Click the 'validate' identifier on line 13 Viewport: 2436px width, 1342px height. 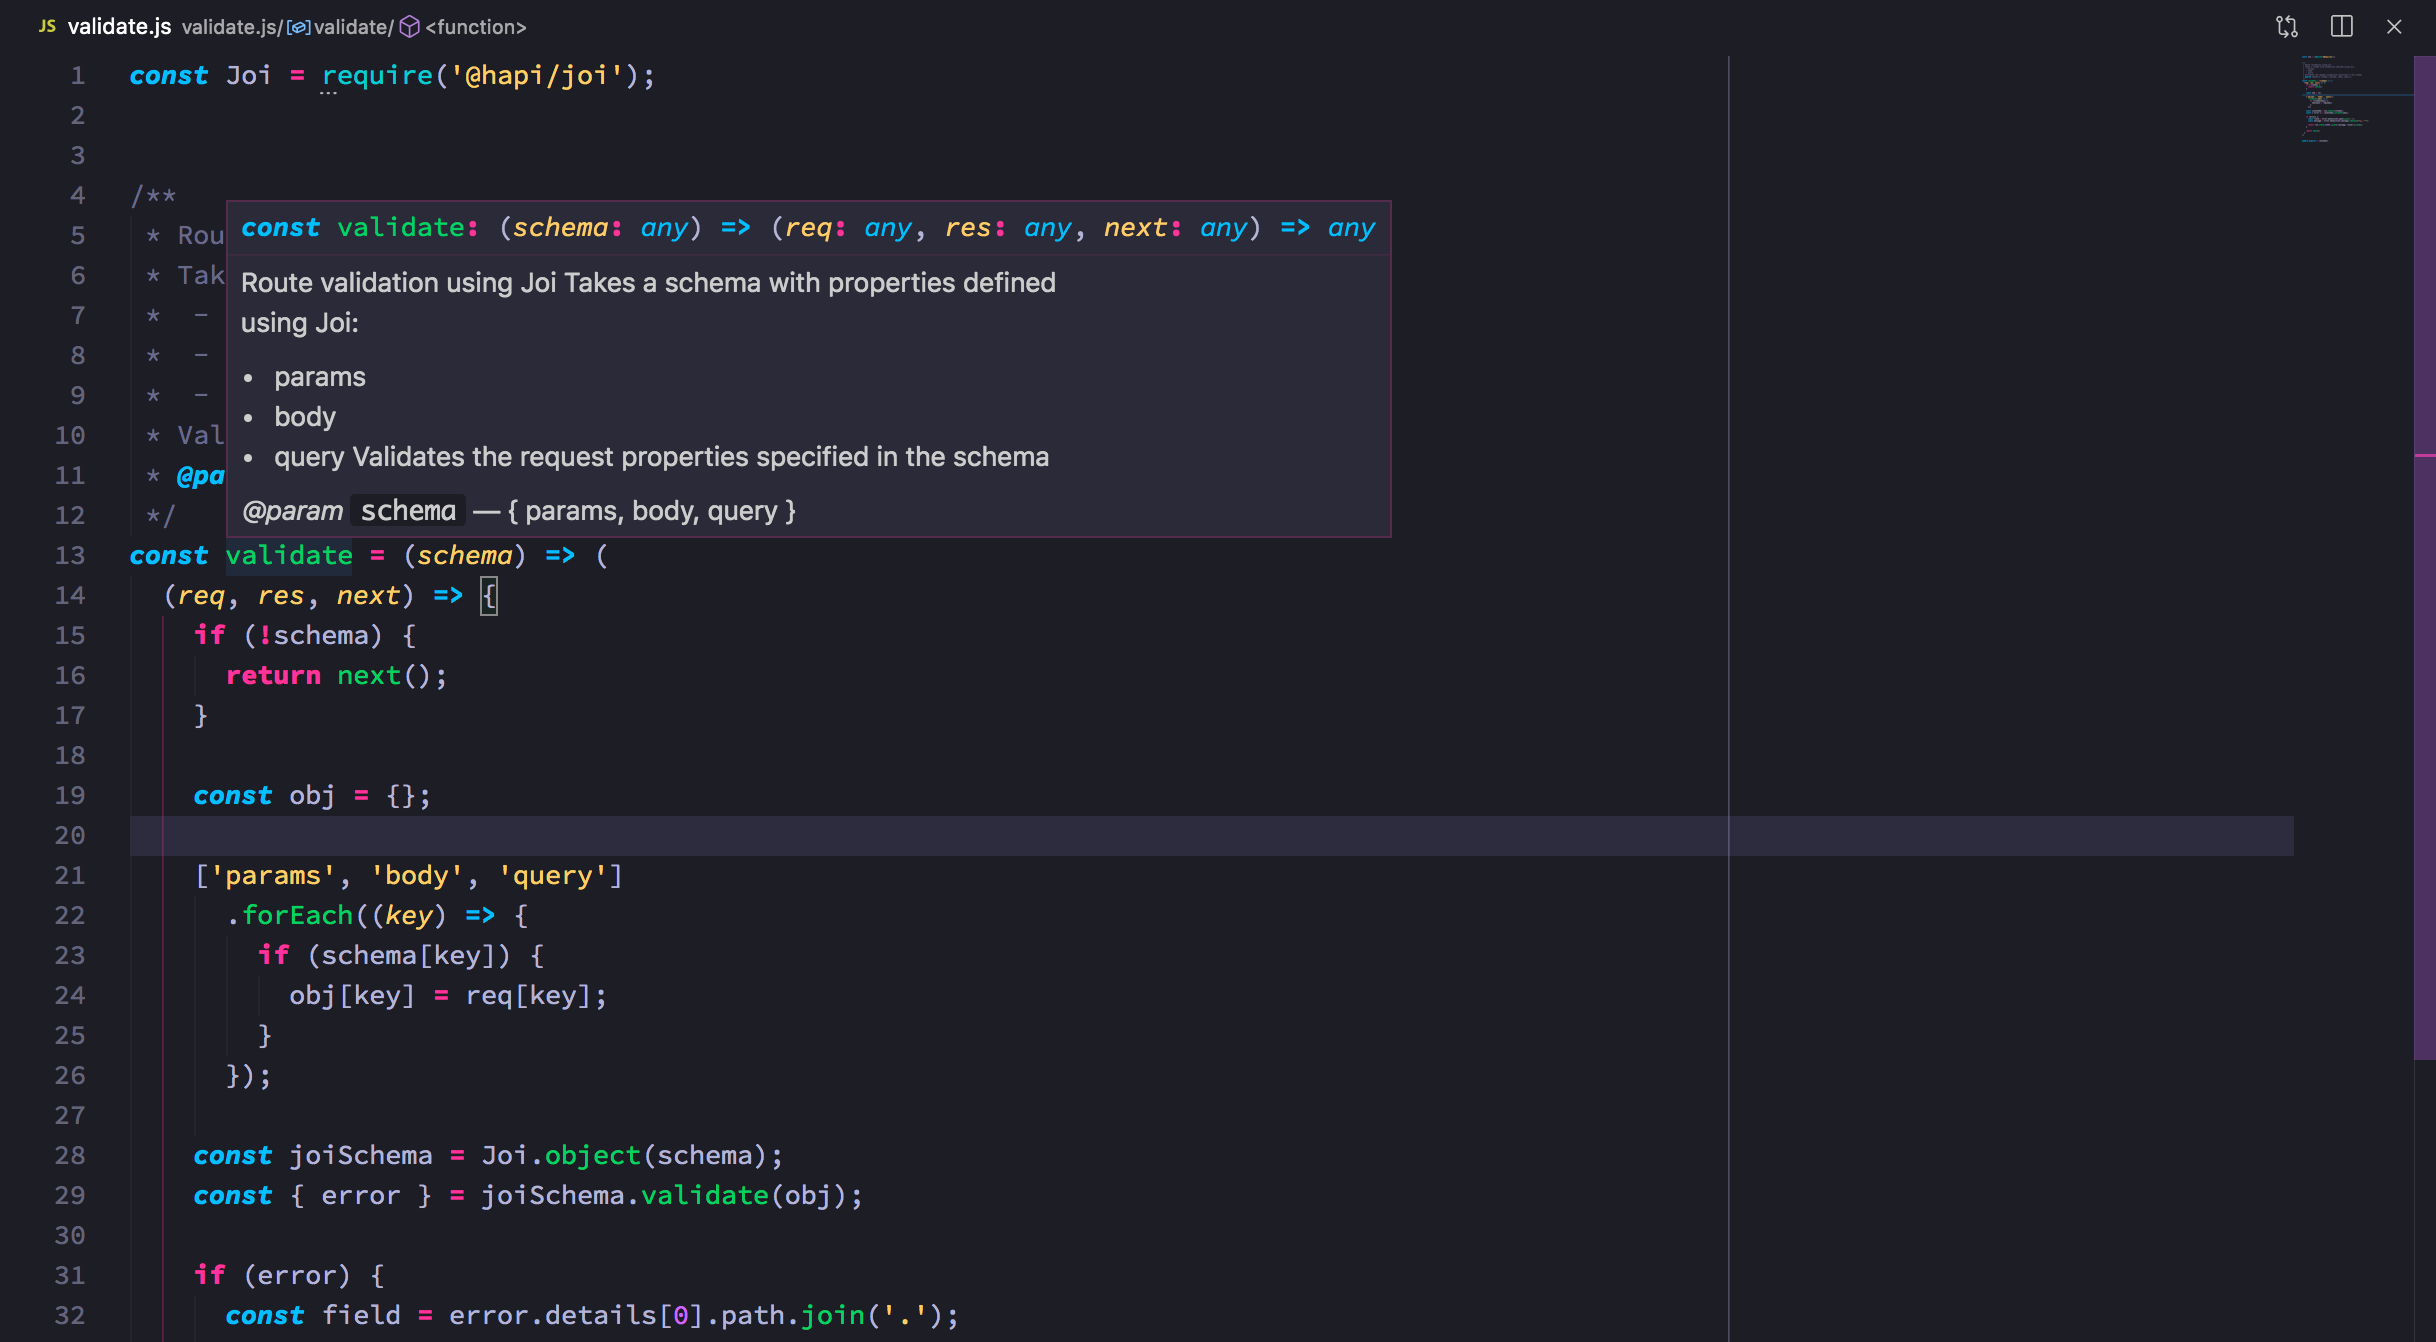(289, 556)
